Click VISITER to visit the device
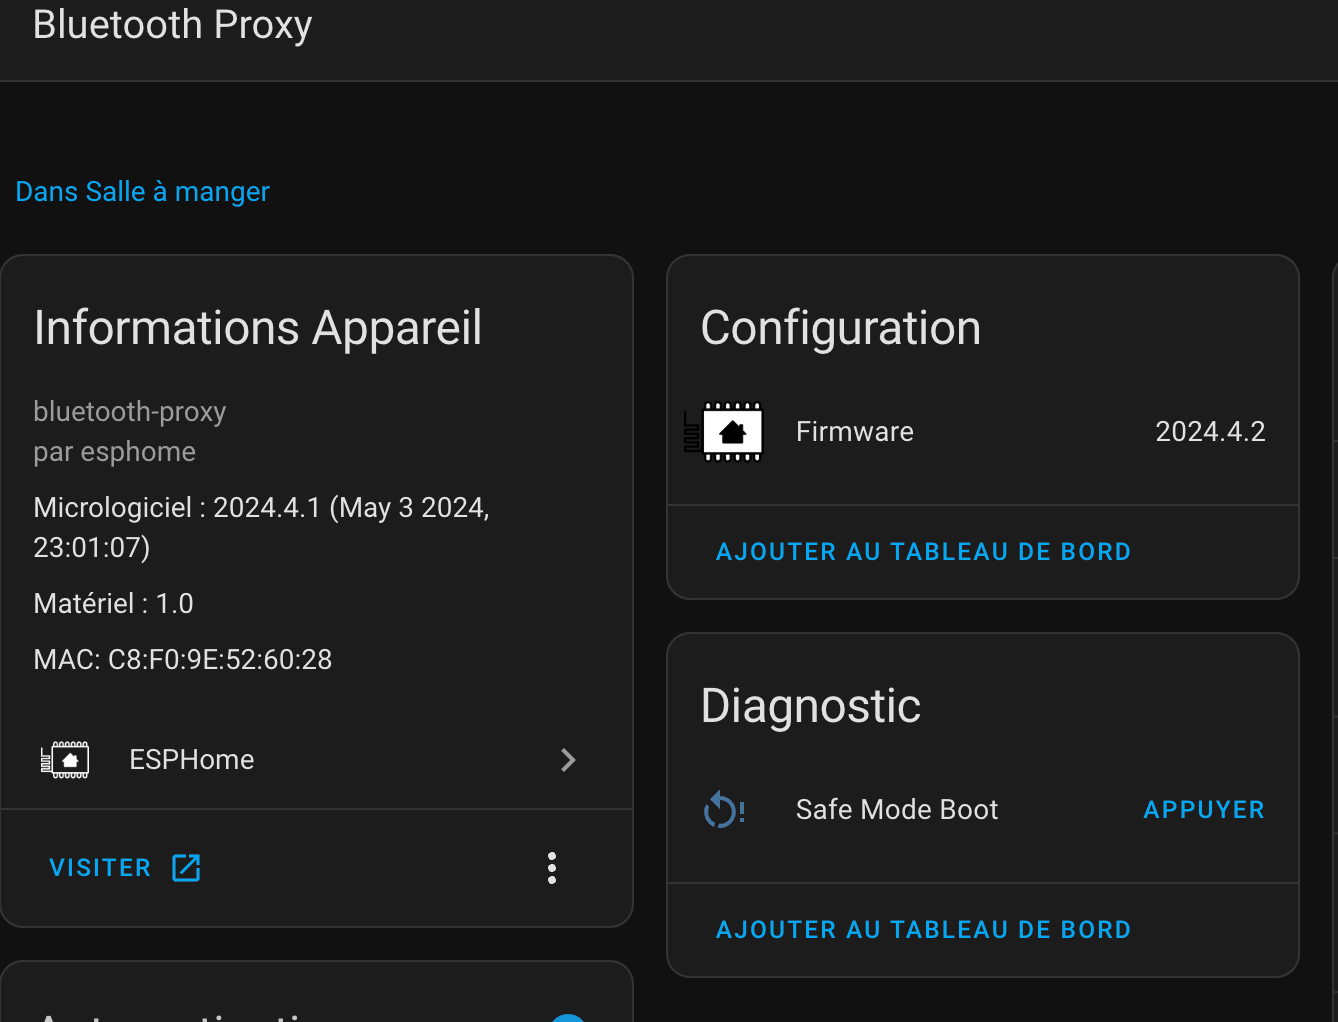1338x1022 pixels. click(x=100, y=868)
